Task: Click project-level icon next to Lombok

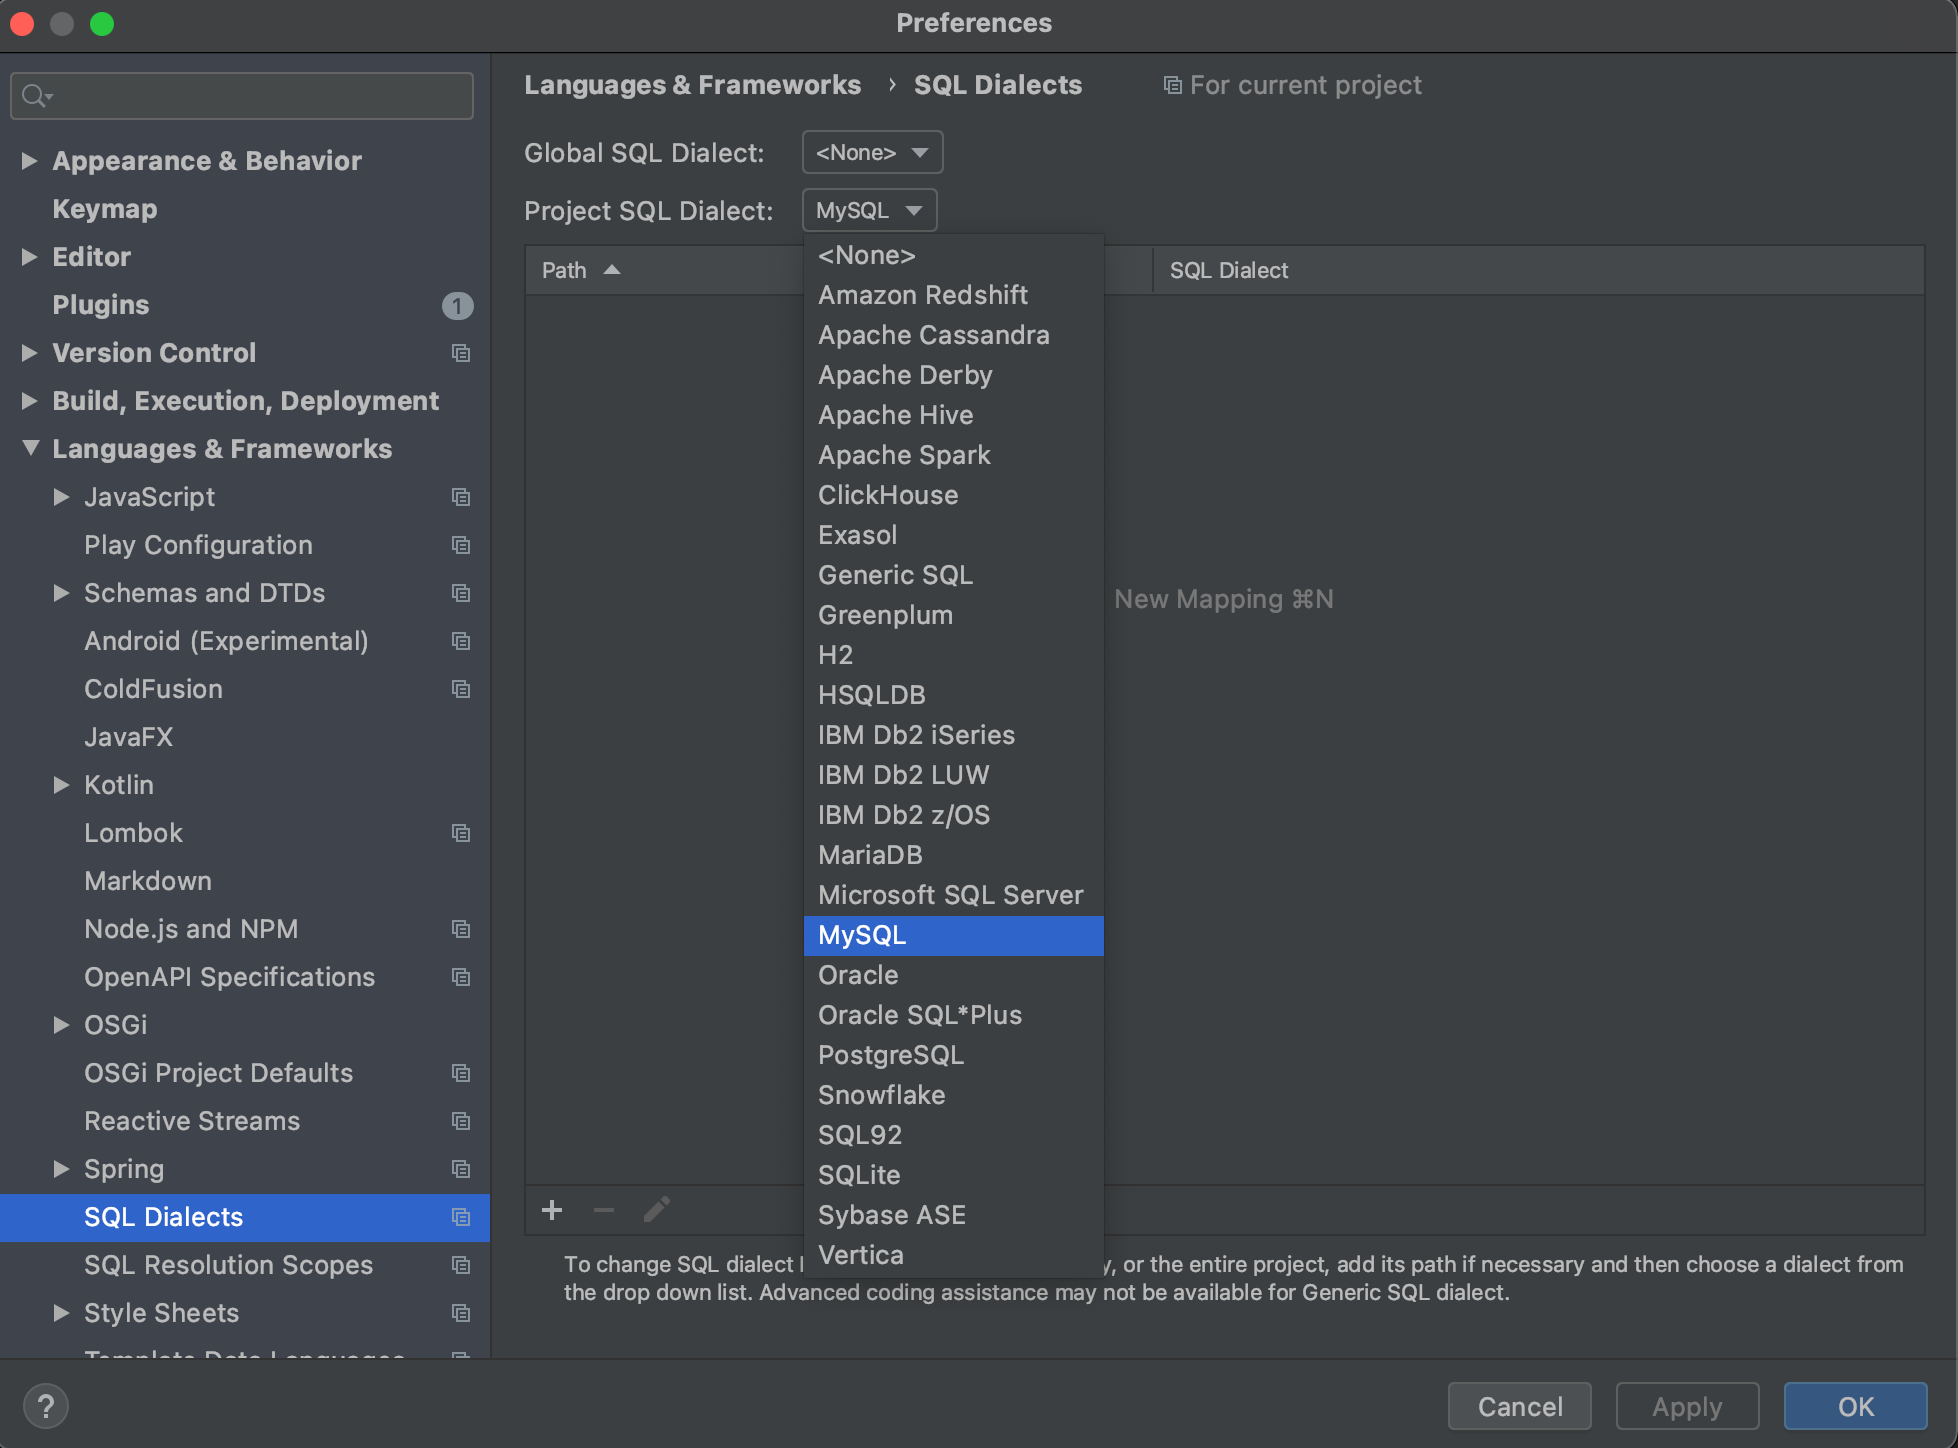Action: tap(461, 833)
